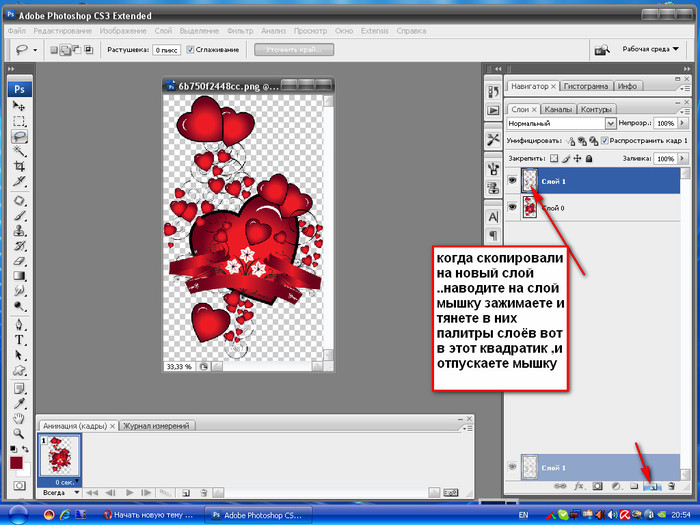Select the Move tool
Screen dimensions: 700x525
point(19,106)
